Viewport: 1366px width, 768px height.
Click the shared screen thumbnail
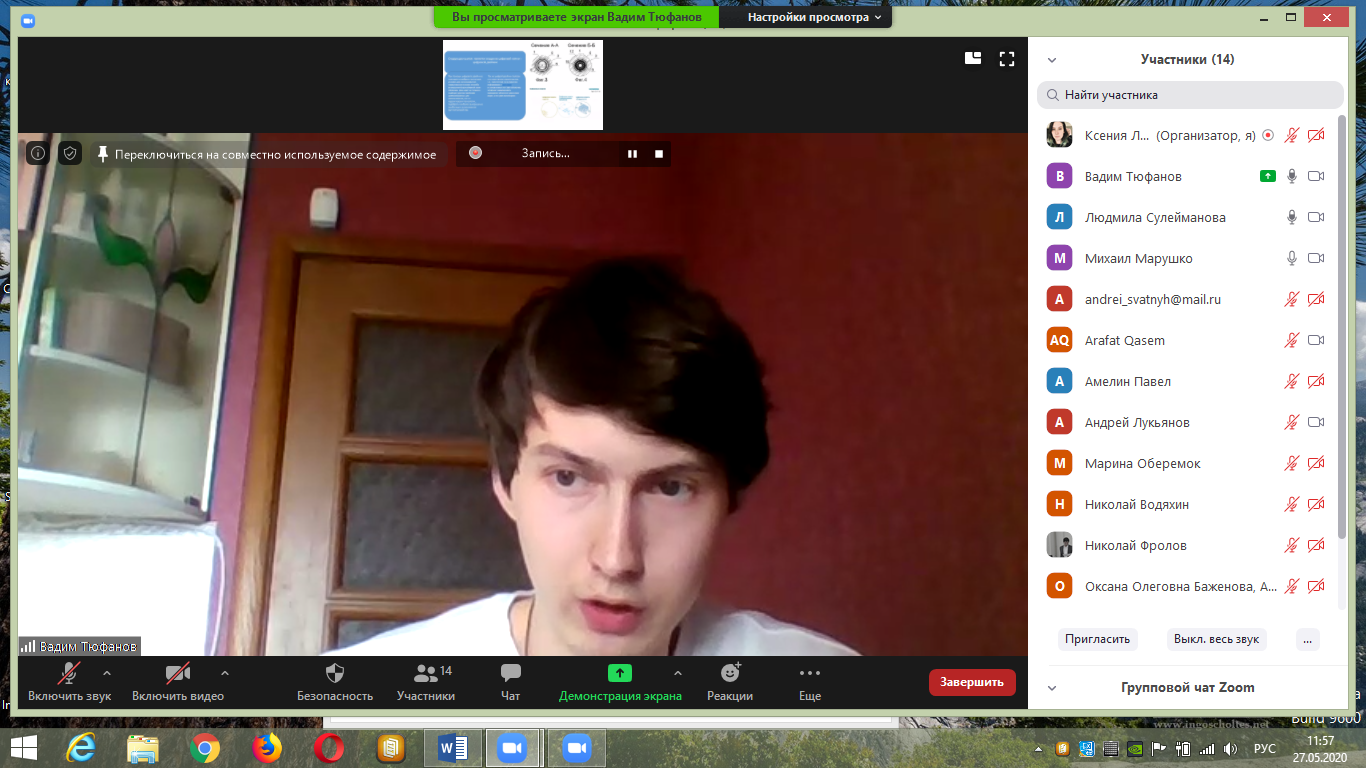[523, 85]
